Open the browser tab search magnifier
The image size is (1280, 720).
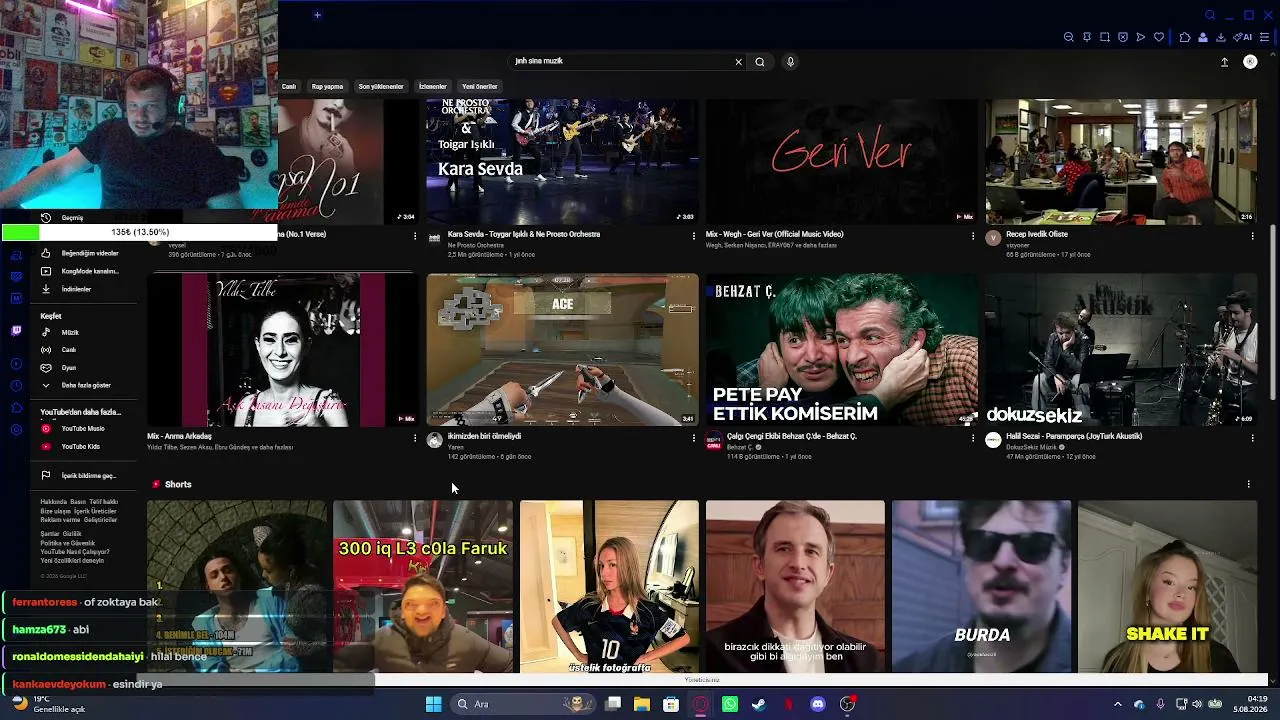pos(1210,15)
